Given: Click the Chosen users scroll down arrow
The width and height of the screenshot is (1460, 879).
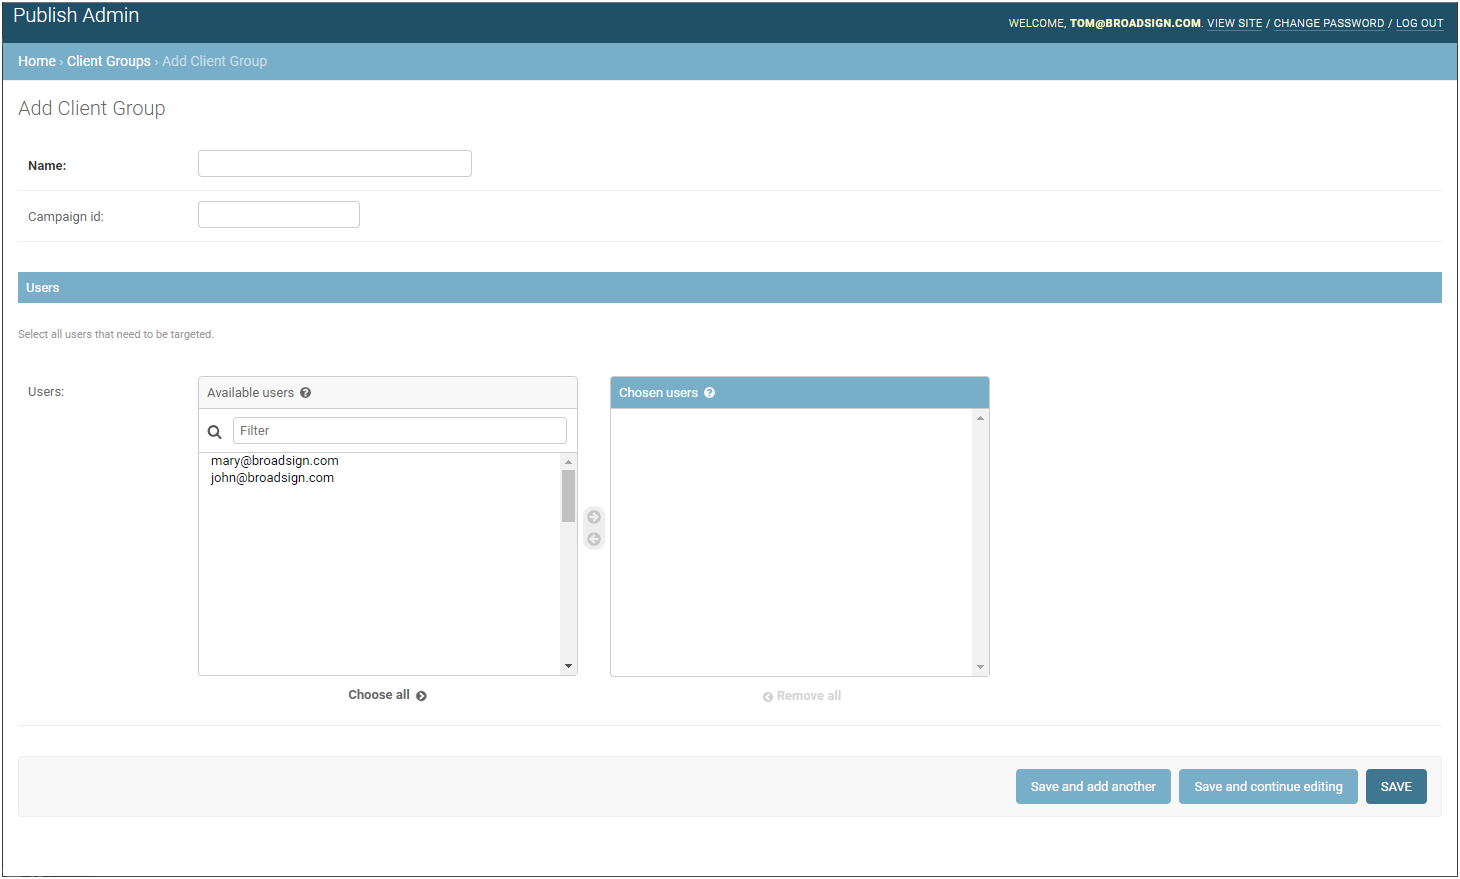Looking at the screenshot, I should (x=980, y=667).
